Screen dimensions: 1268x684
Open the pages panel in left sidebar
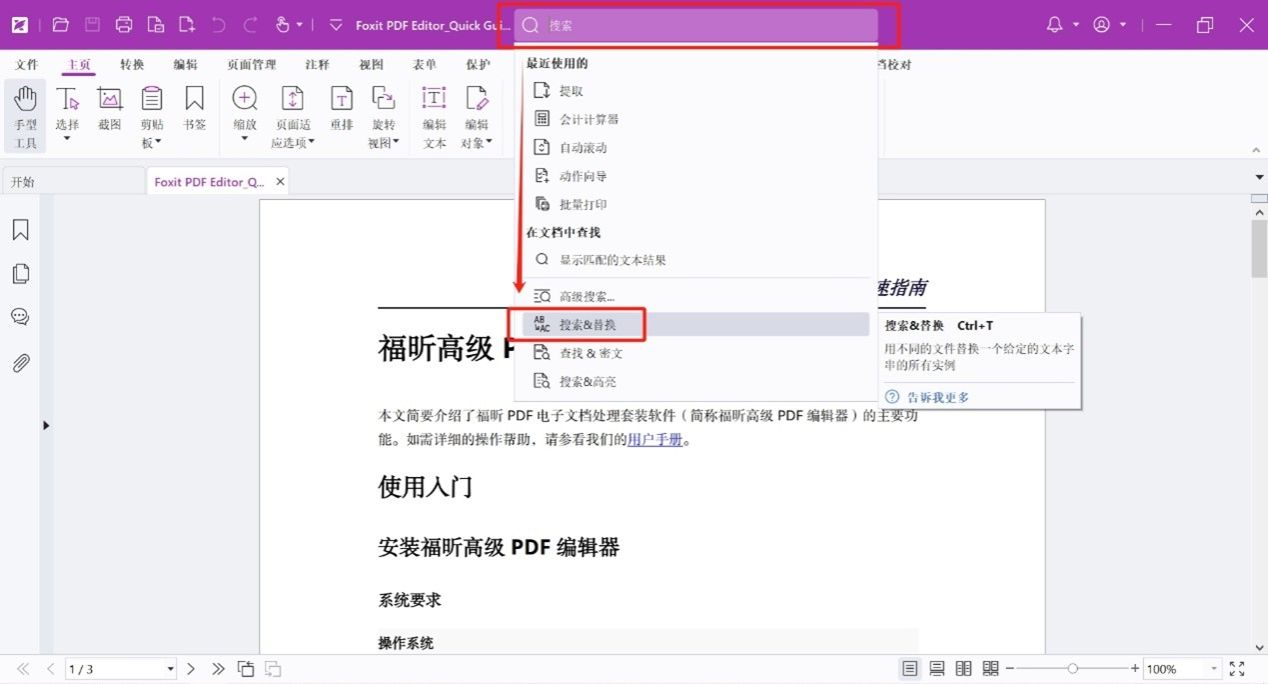(x=20, y=273)
